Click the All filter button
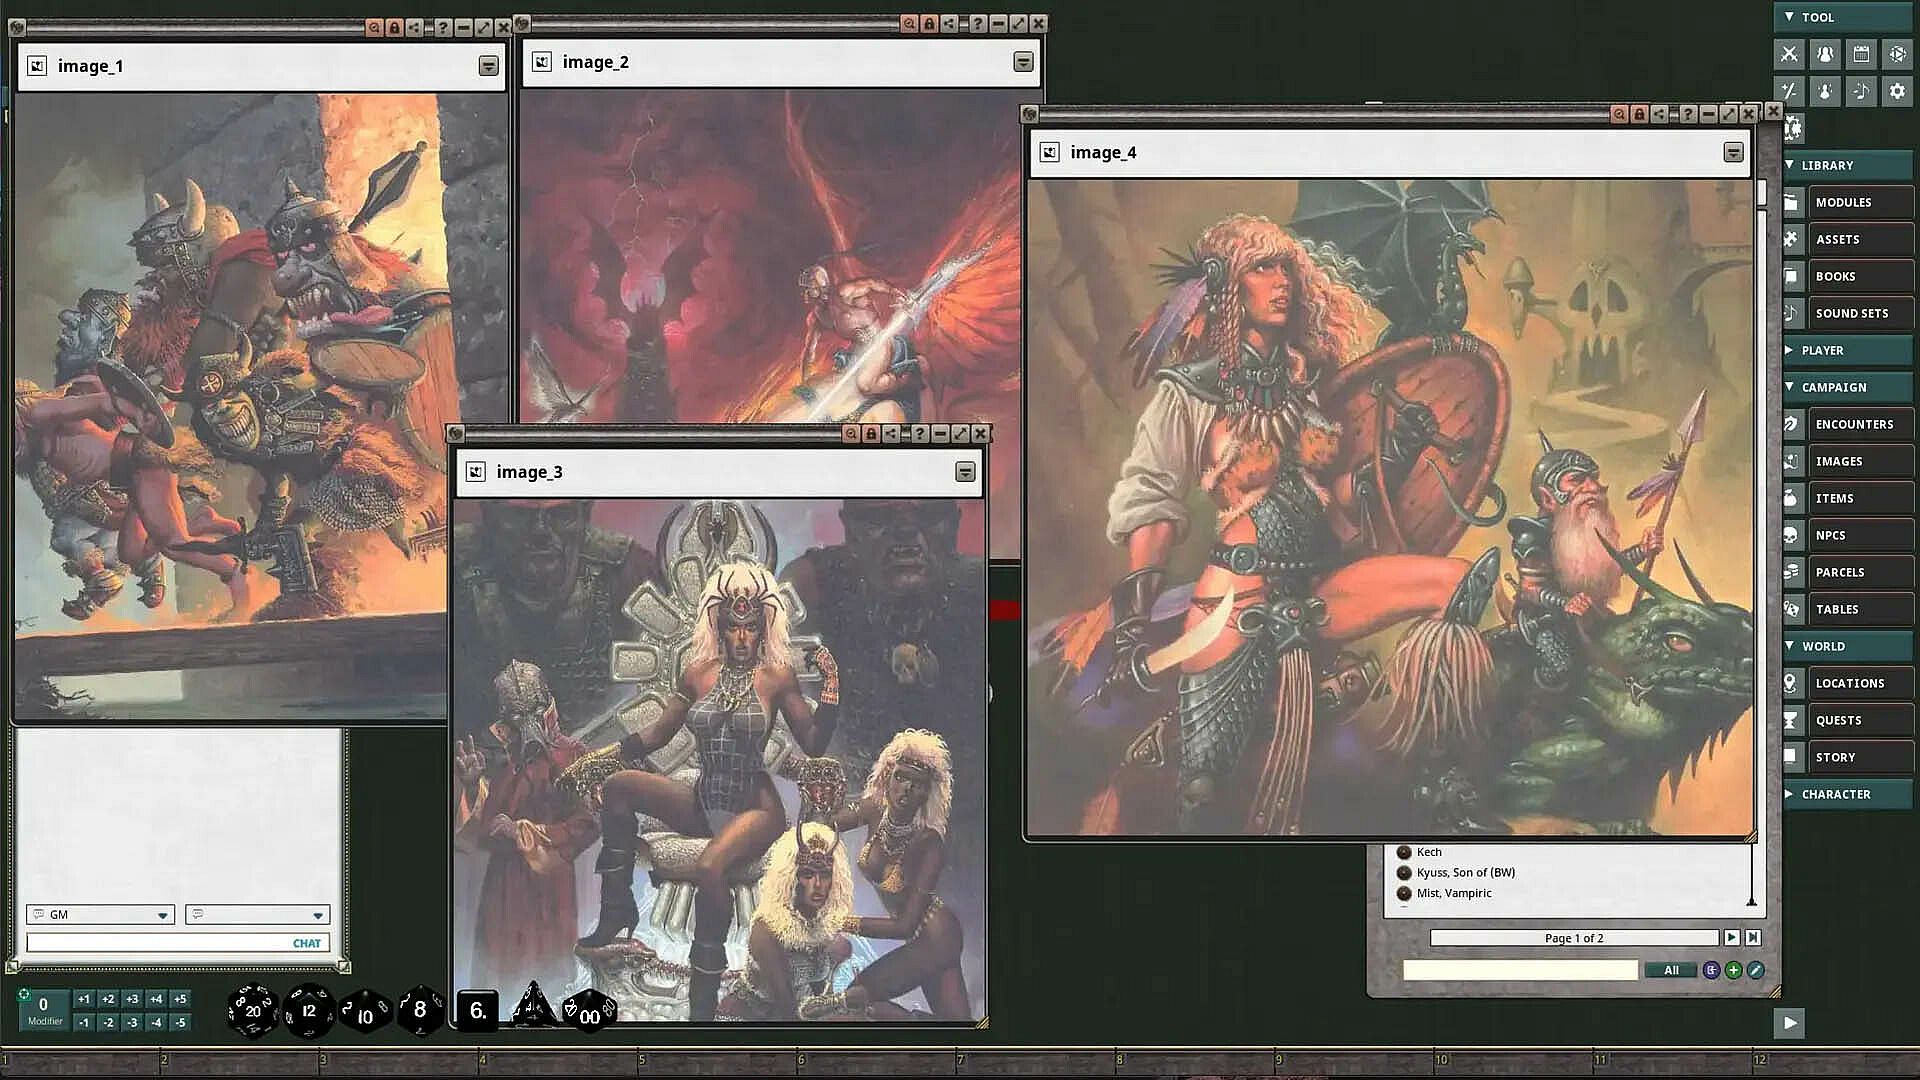The height and width of the screenshot is (1080, 1920). 1671,970
